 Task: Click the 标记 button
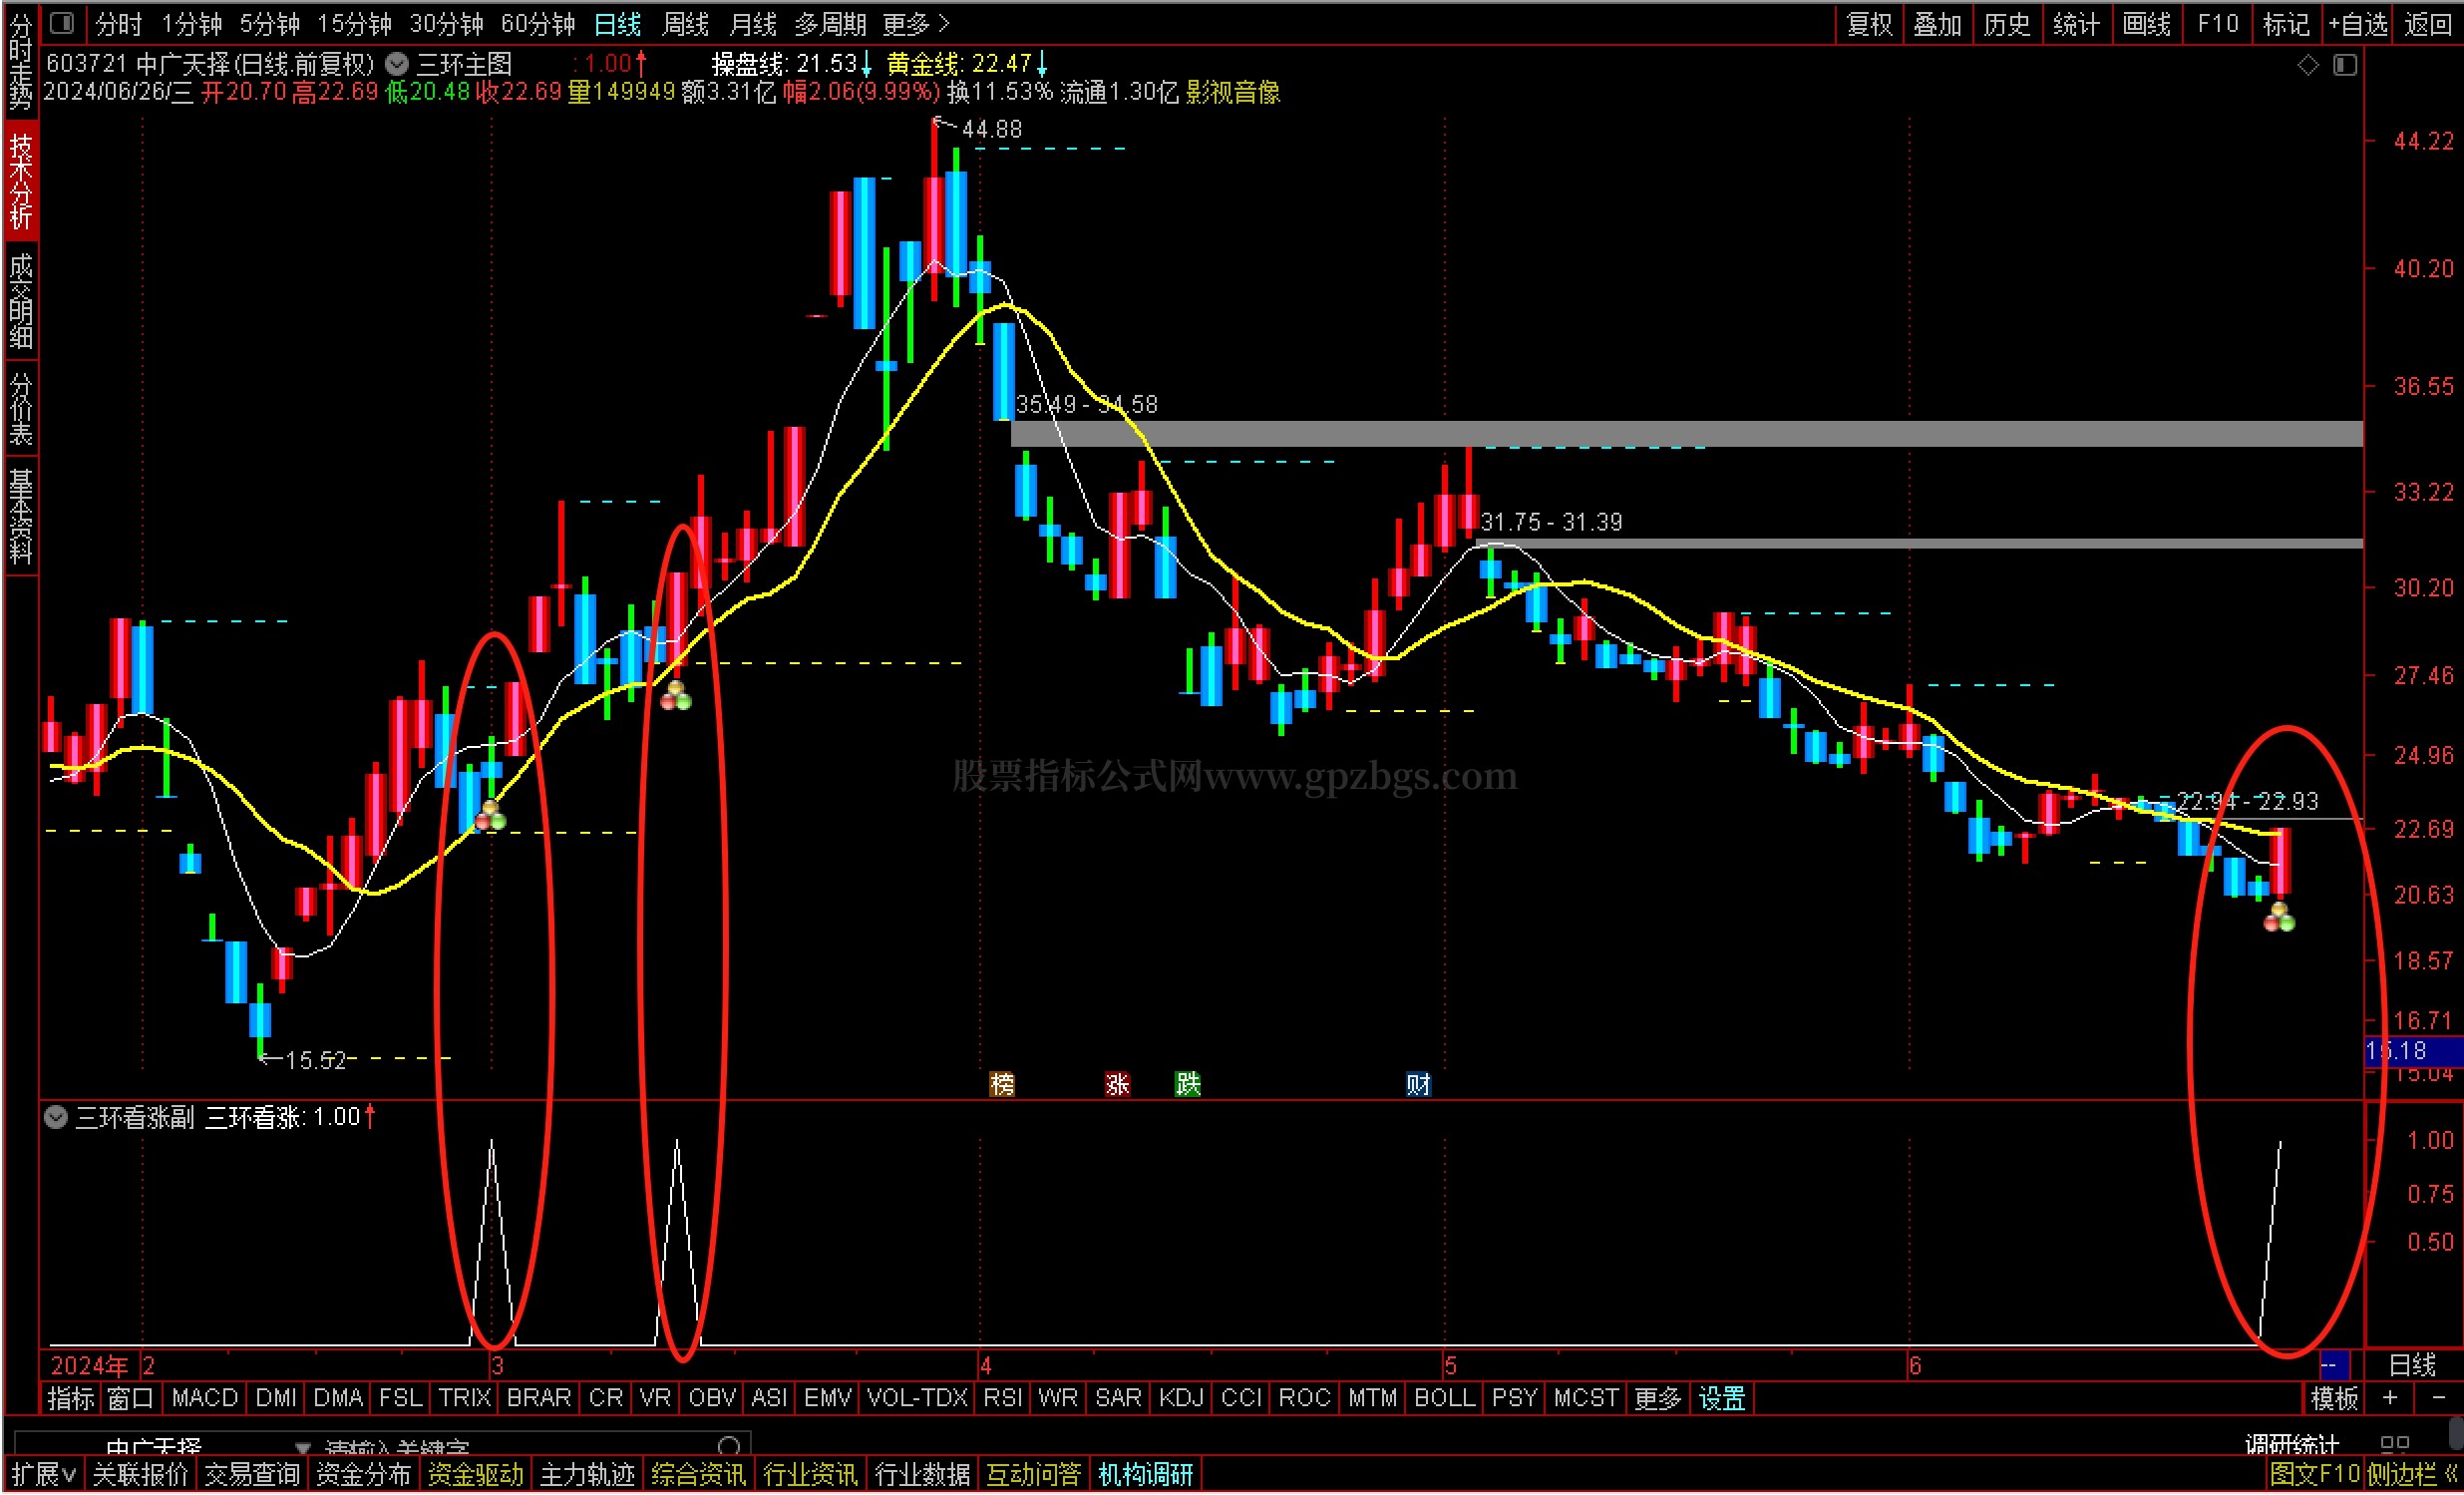(2286, 23)
